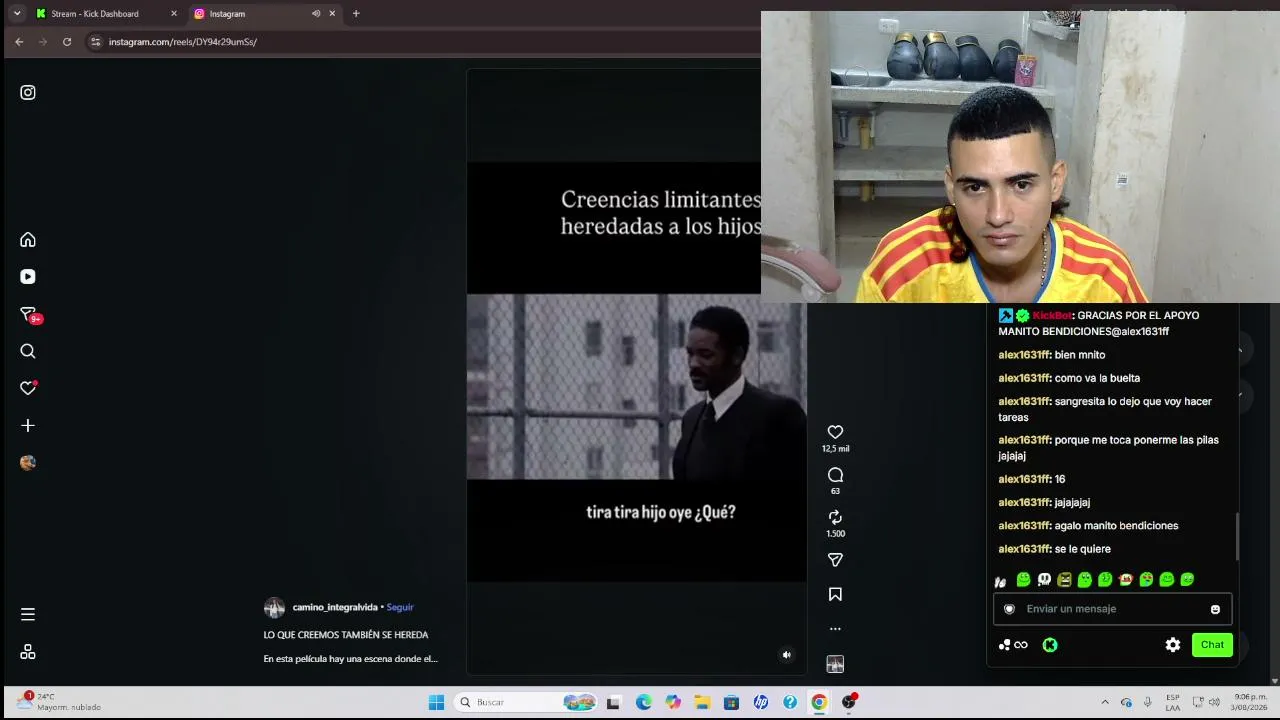Open Microsoft Edge from the taskbar
The width and height of the screenshot is (1280, 720).
[643, 702]
